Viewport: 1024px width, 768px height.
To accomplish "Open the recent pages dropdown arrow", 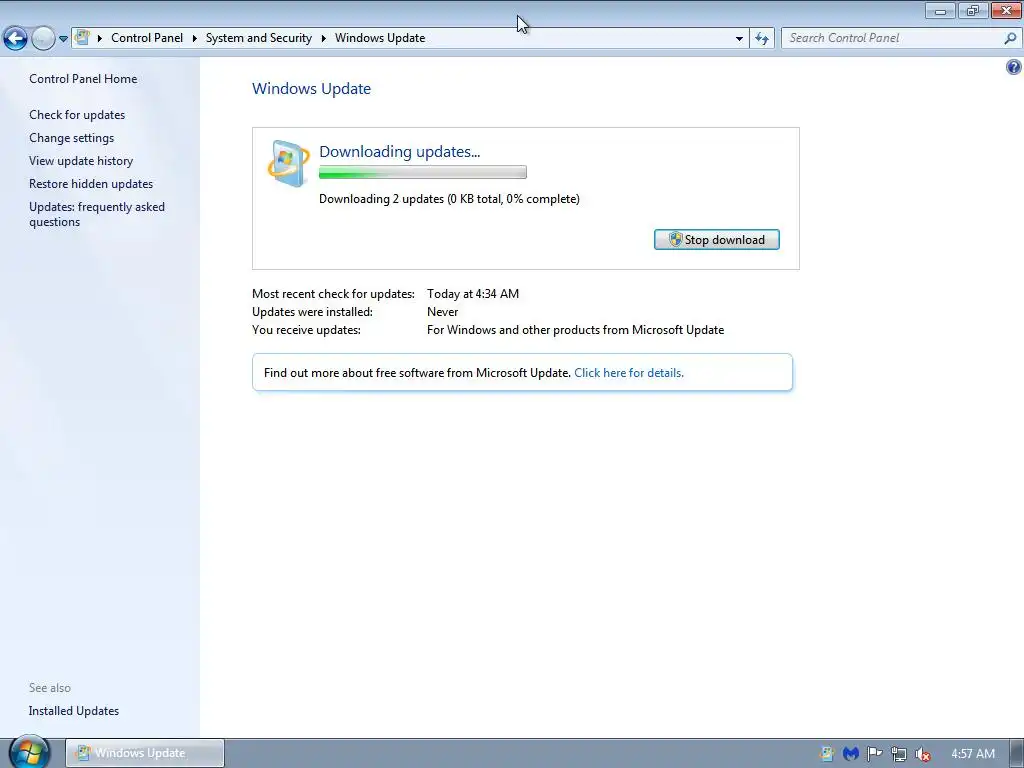I will [x=63, y=39].
